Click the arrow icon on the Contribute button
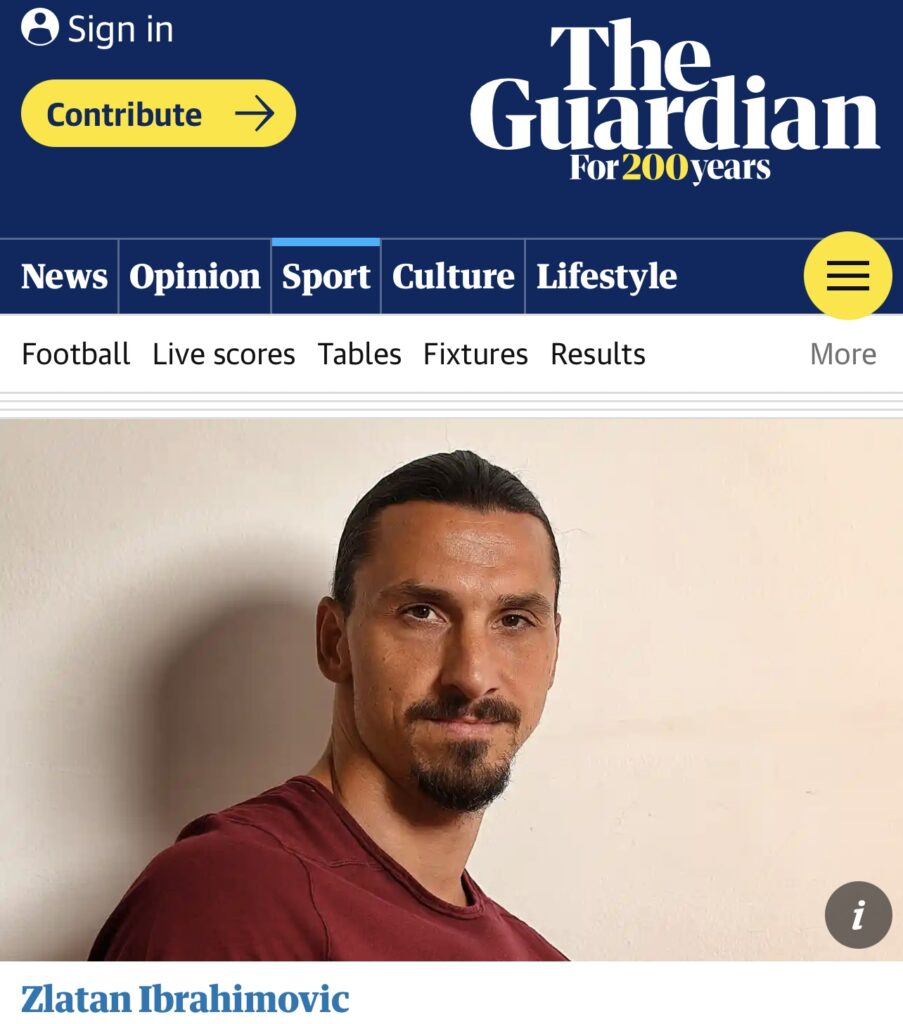The height and width of the screenshot is (1024, 903). point(255,114)
